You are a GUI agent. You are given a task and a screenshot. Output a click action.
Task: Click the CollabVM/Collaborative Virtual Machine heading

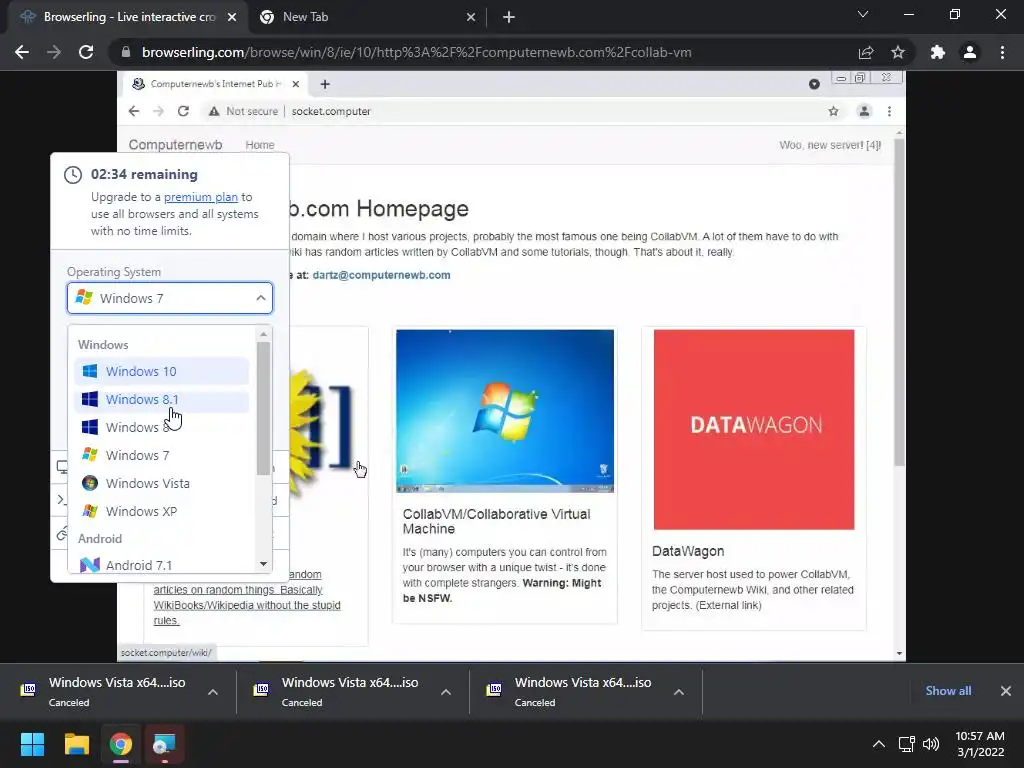(x=496, y=521)
